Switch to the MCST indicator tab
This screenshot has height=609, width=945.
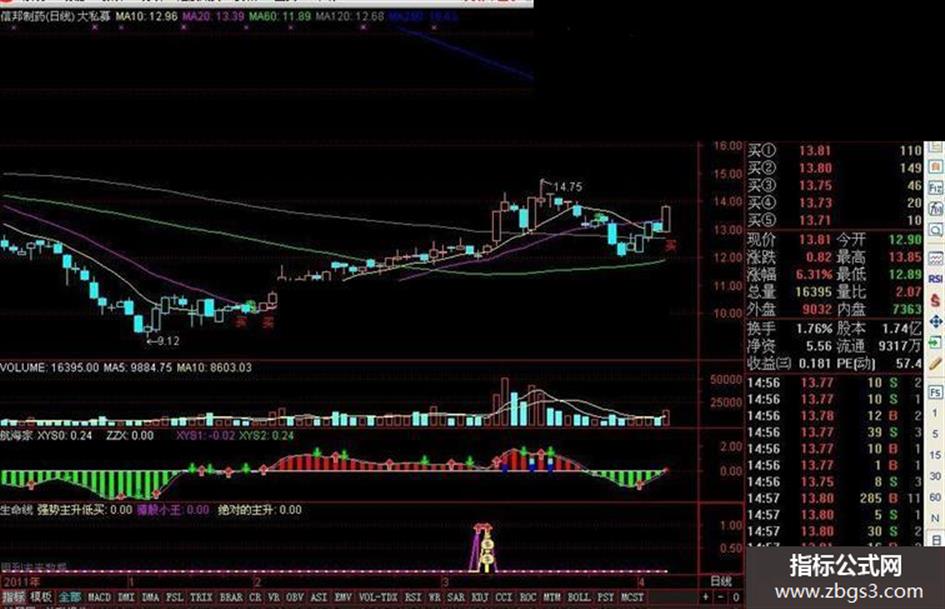pos(632,597)
